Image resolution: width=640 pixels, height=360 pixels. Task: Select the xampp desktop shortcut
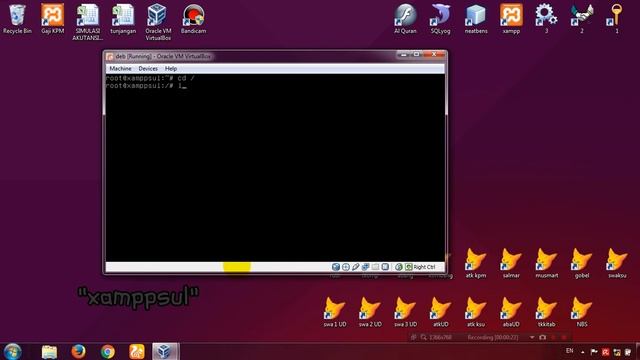coord(511,19)
